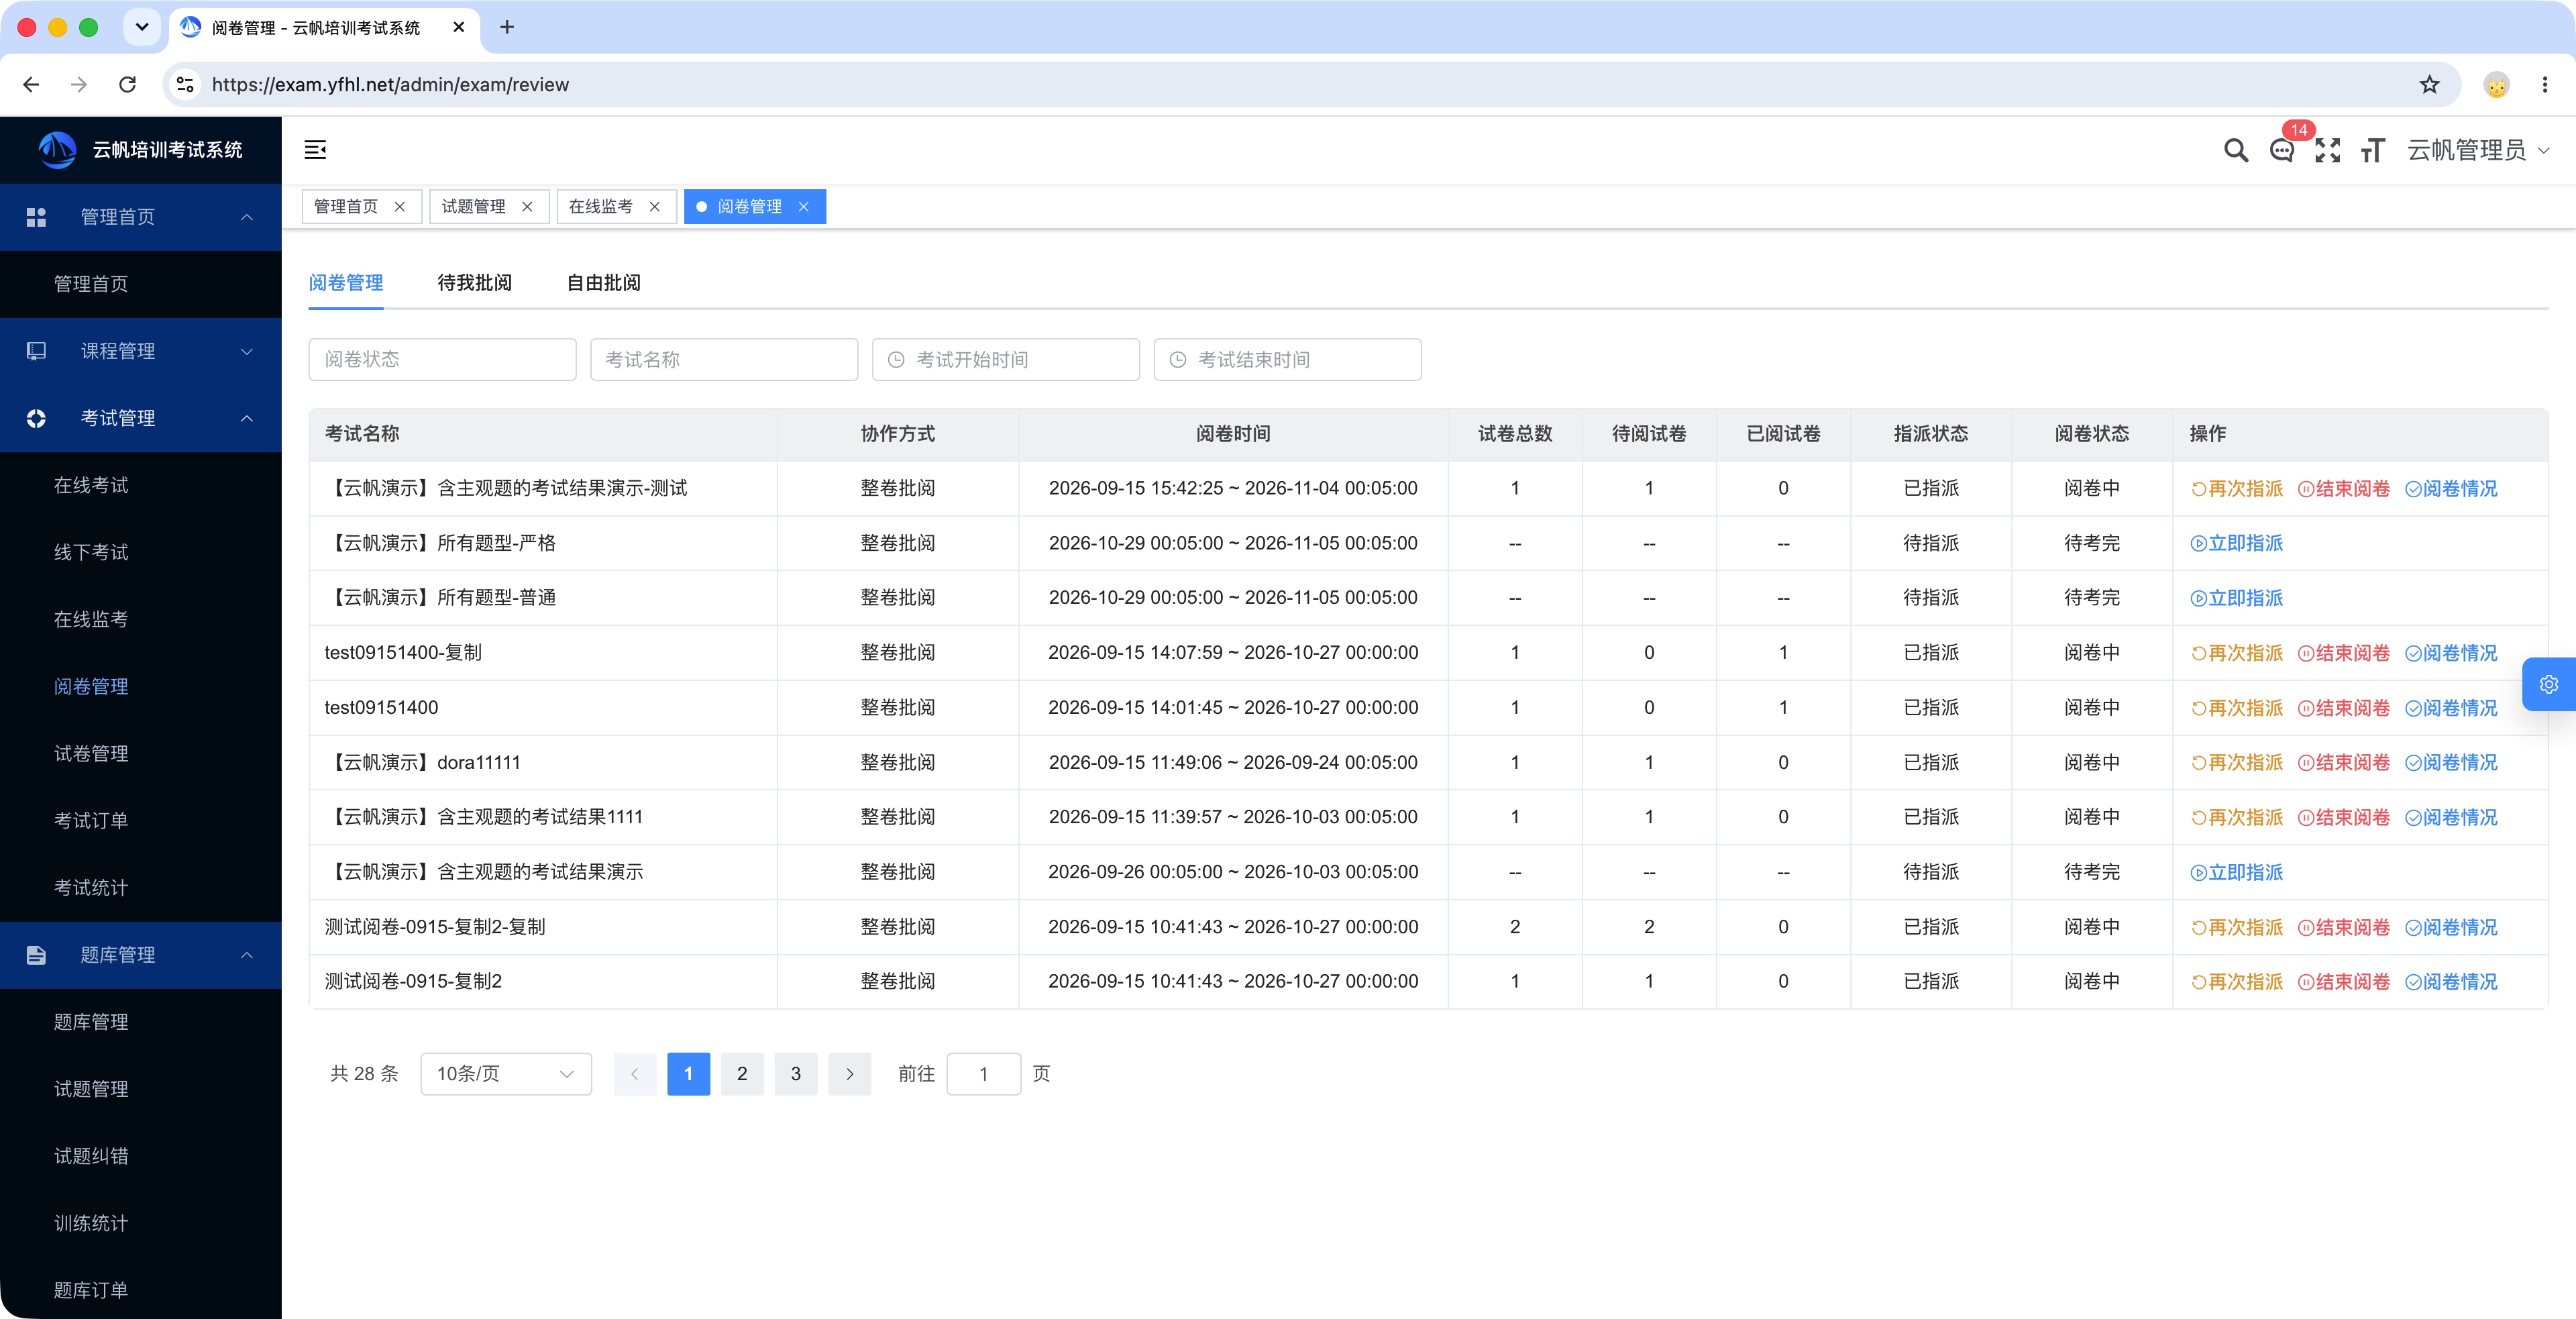Close the 在线监考 page tab

(655, 206)
